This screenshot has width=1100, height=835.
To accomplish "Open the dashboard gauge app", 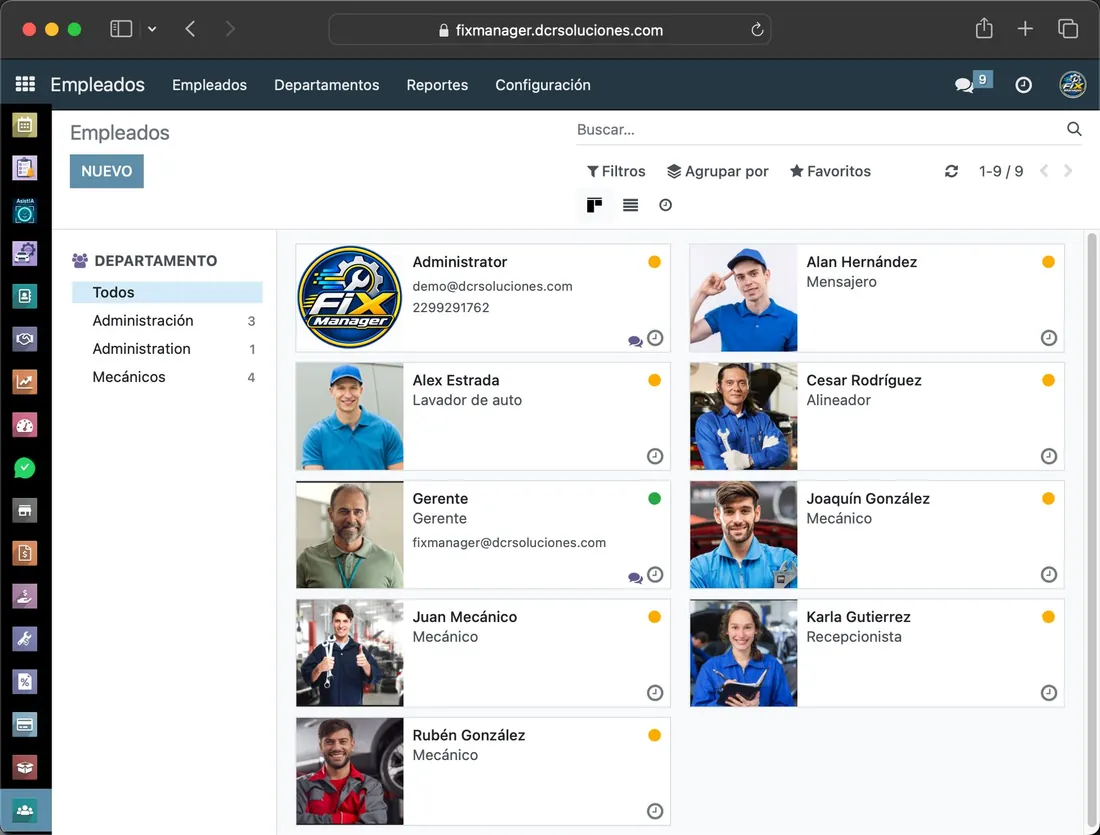I will click(25, 425).
